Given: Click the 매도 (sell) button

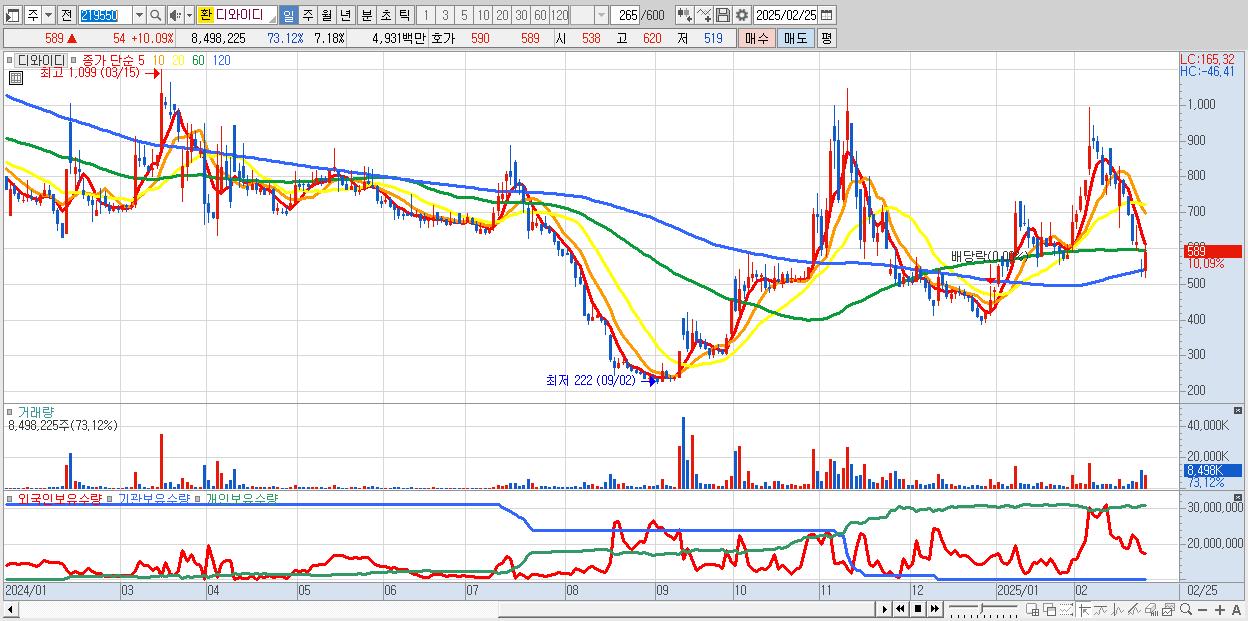Looking at the screenshot, I should (x=796, y=38).
